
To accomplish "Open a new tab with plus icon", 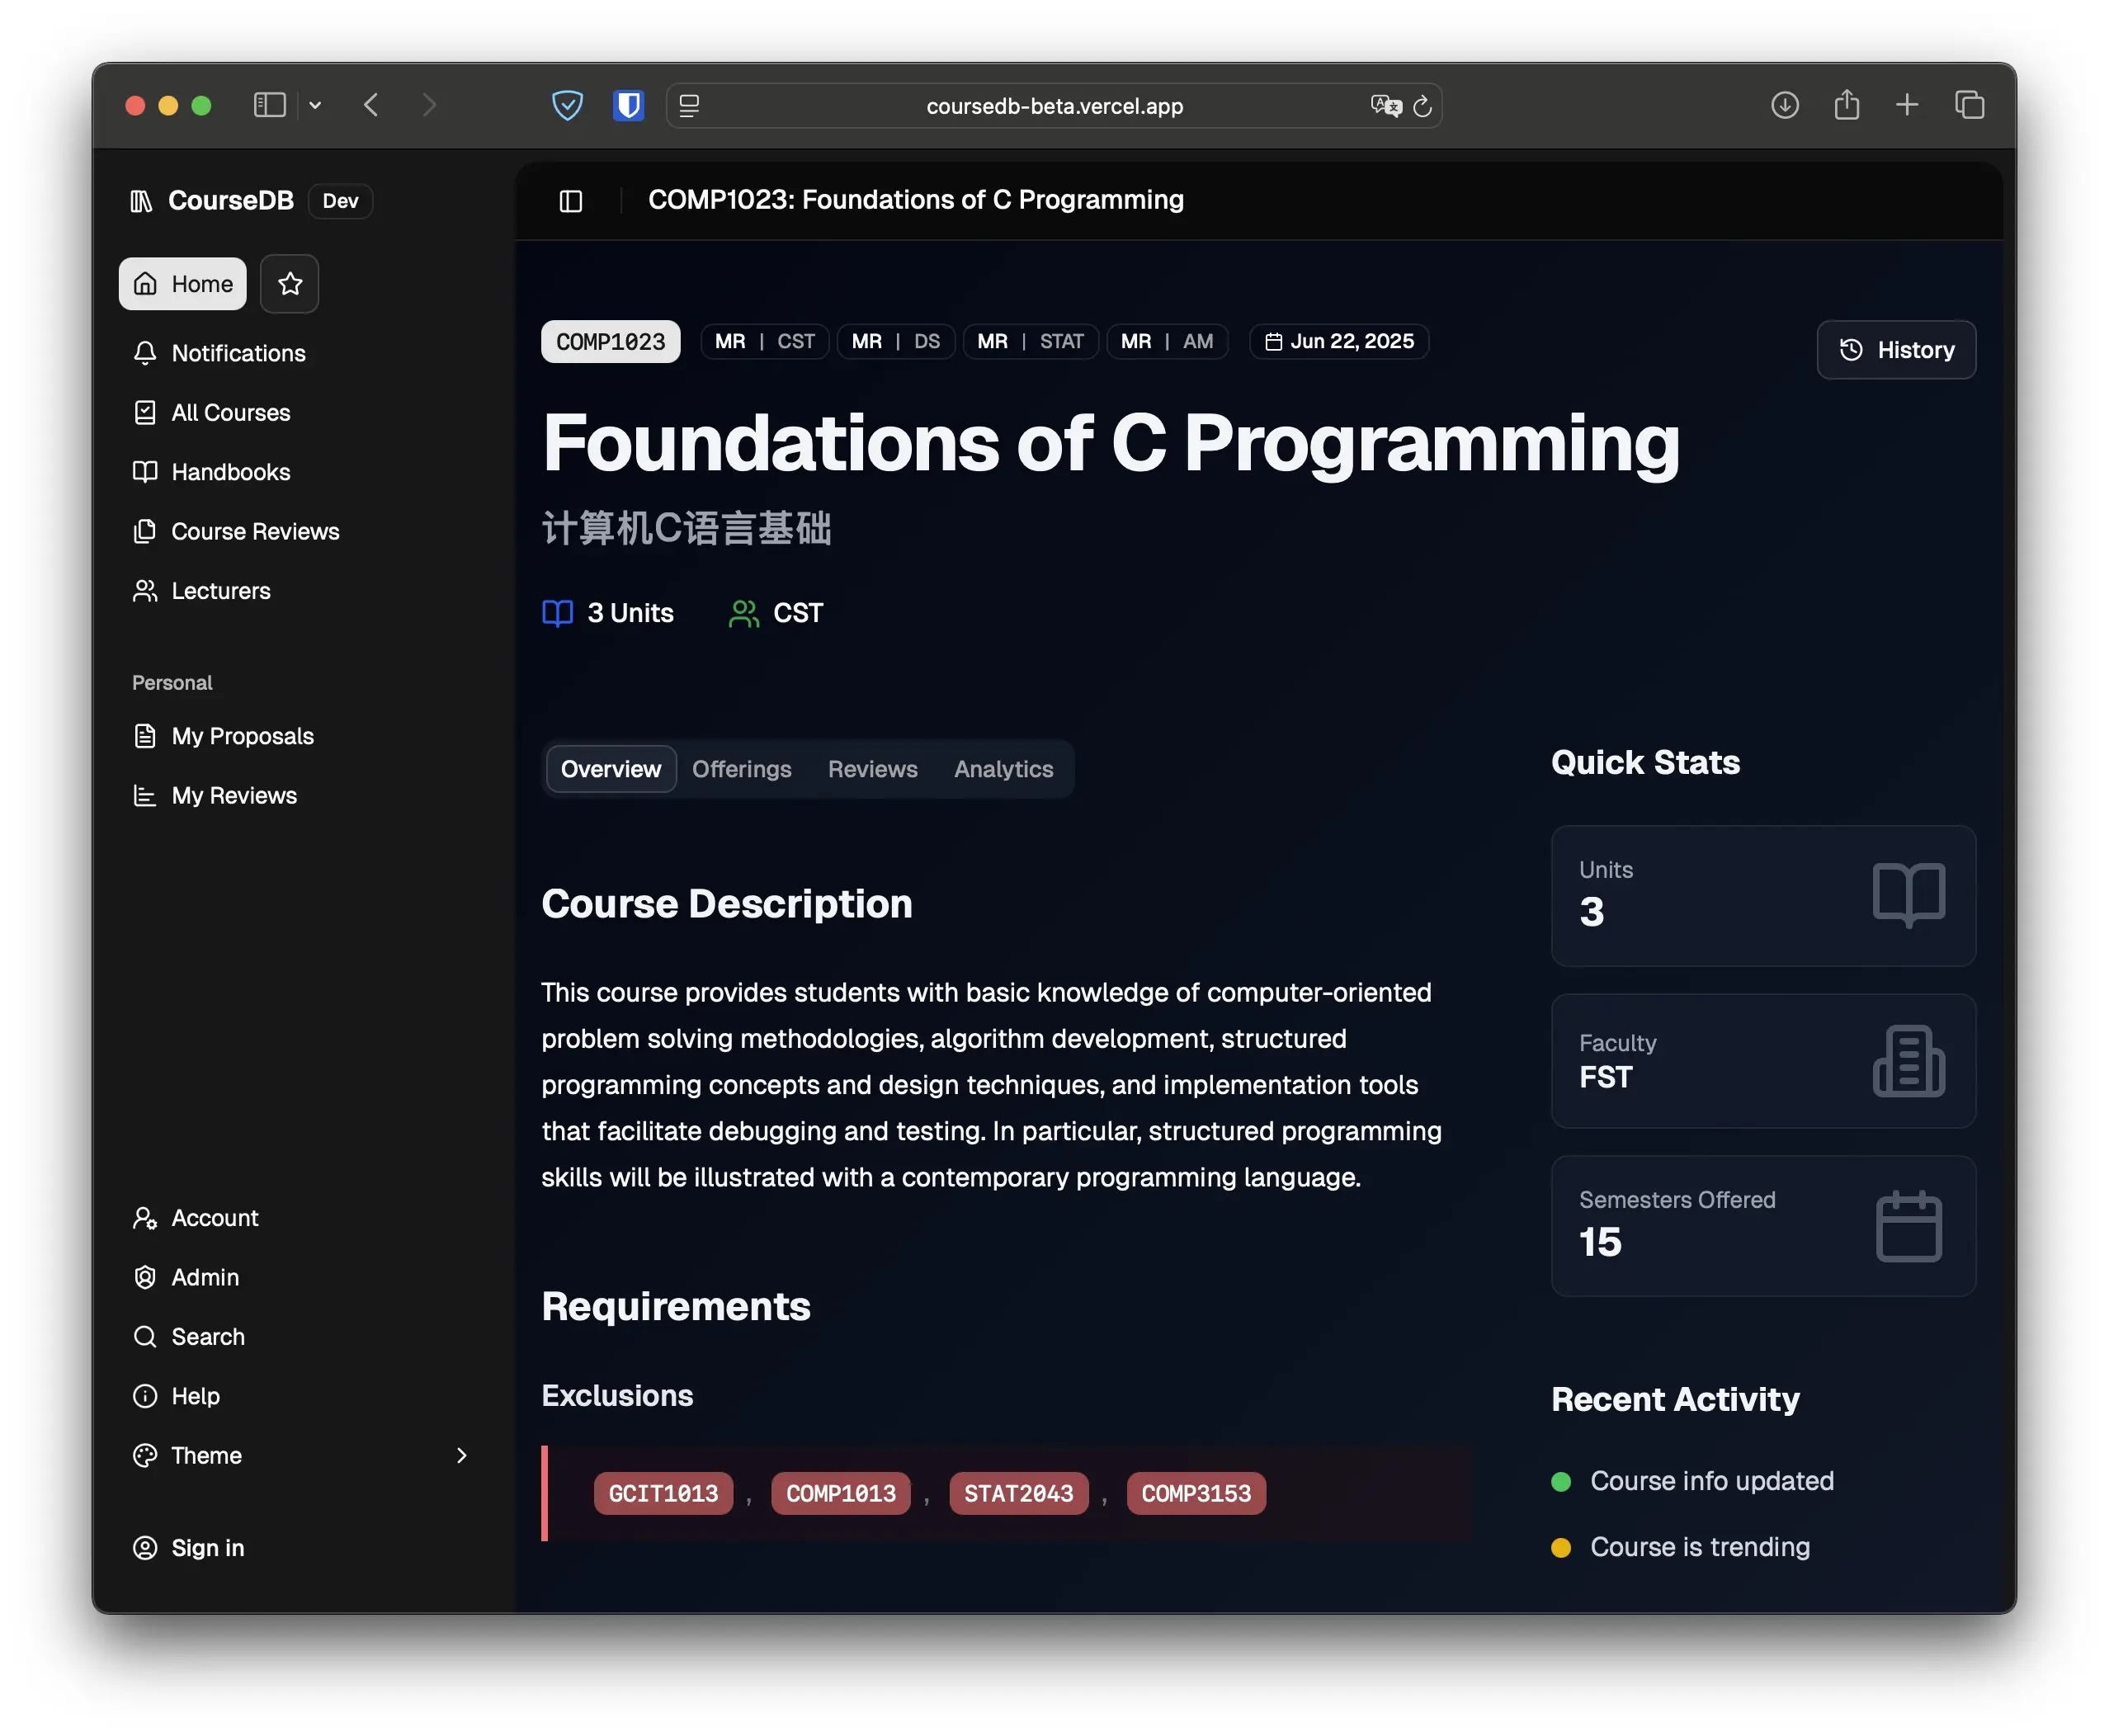I will 1907,105.
